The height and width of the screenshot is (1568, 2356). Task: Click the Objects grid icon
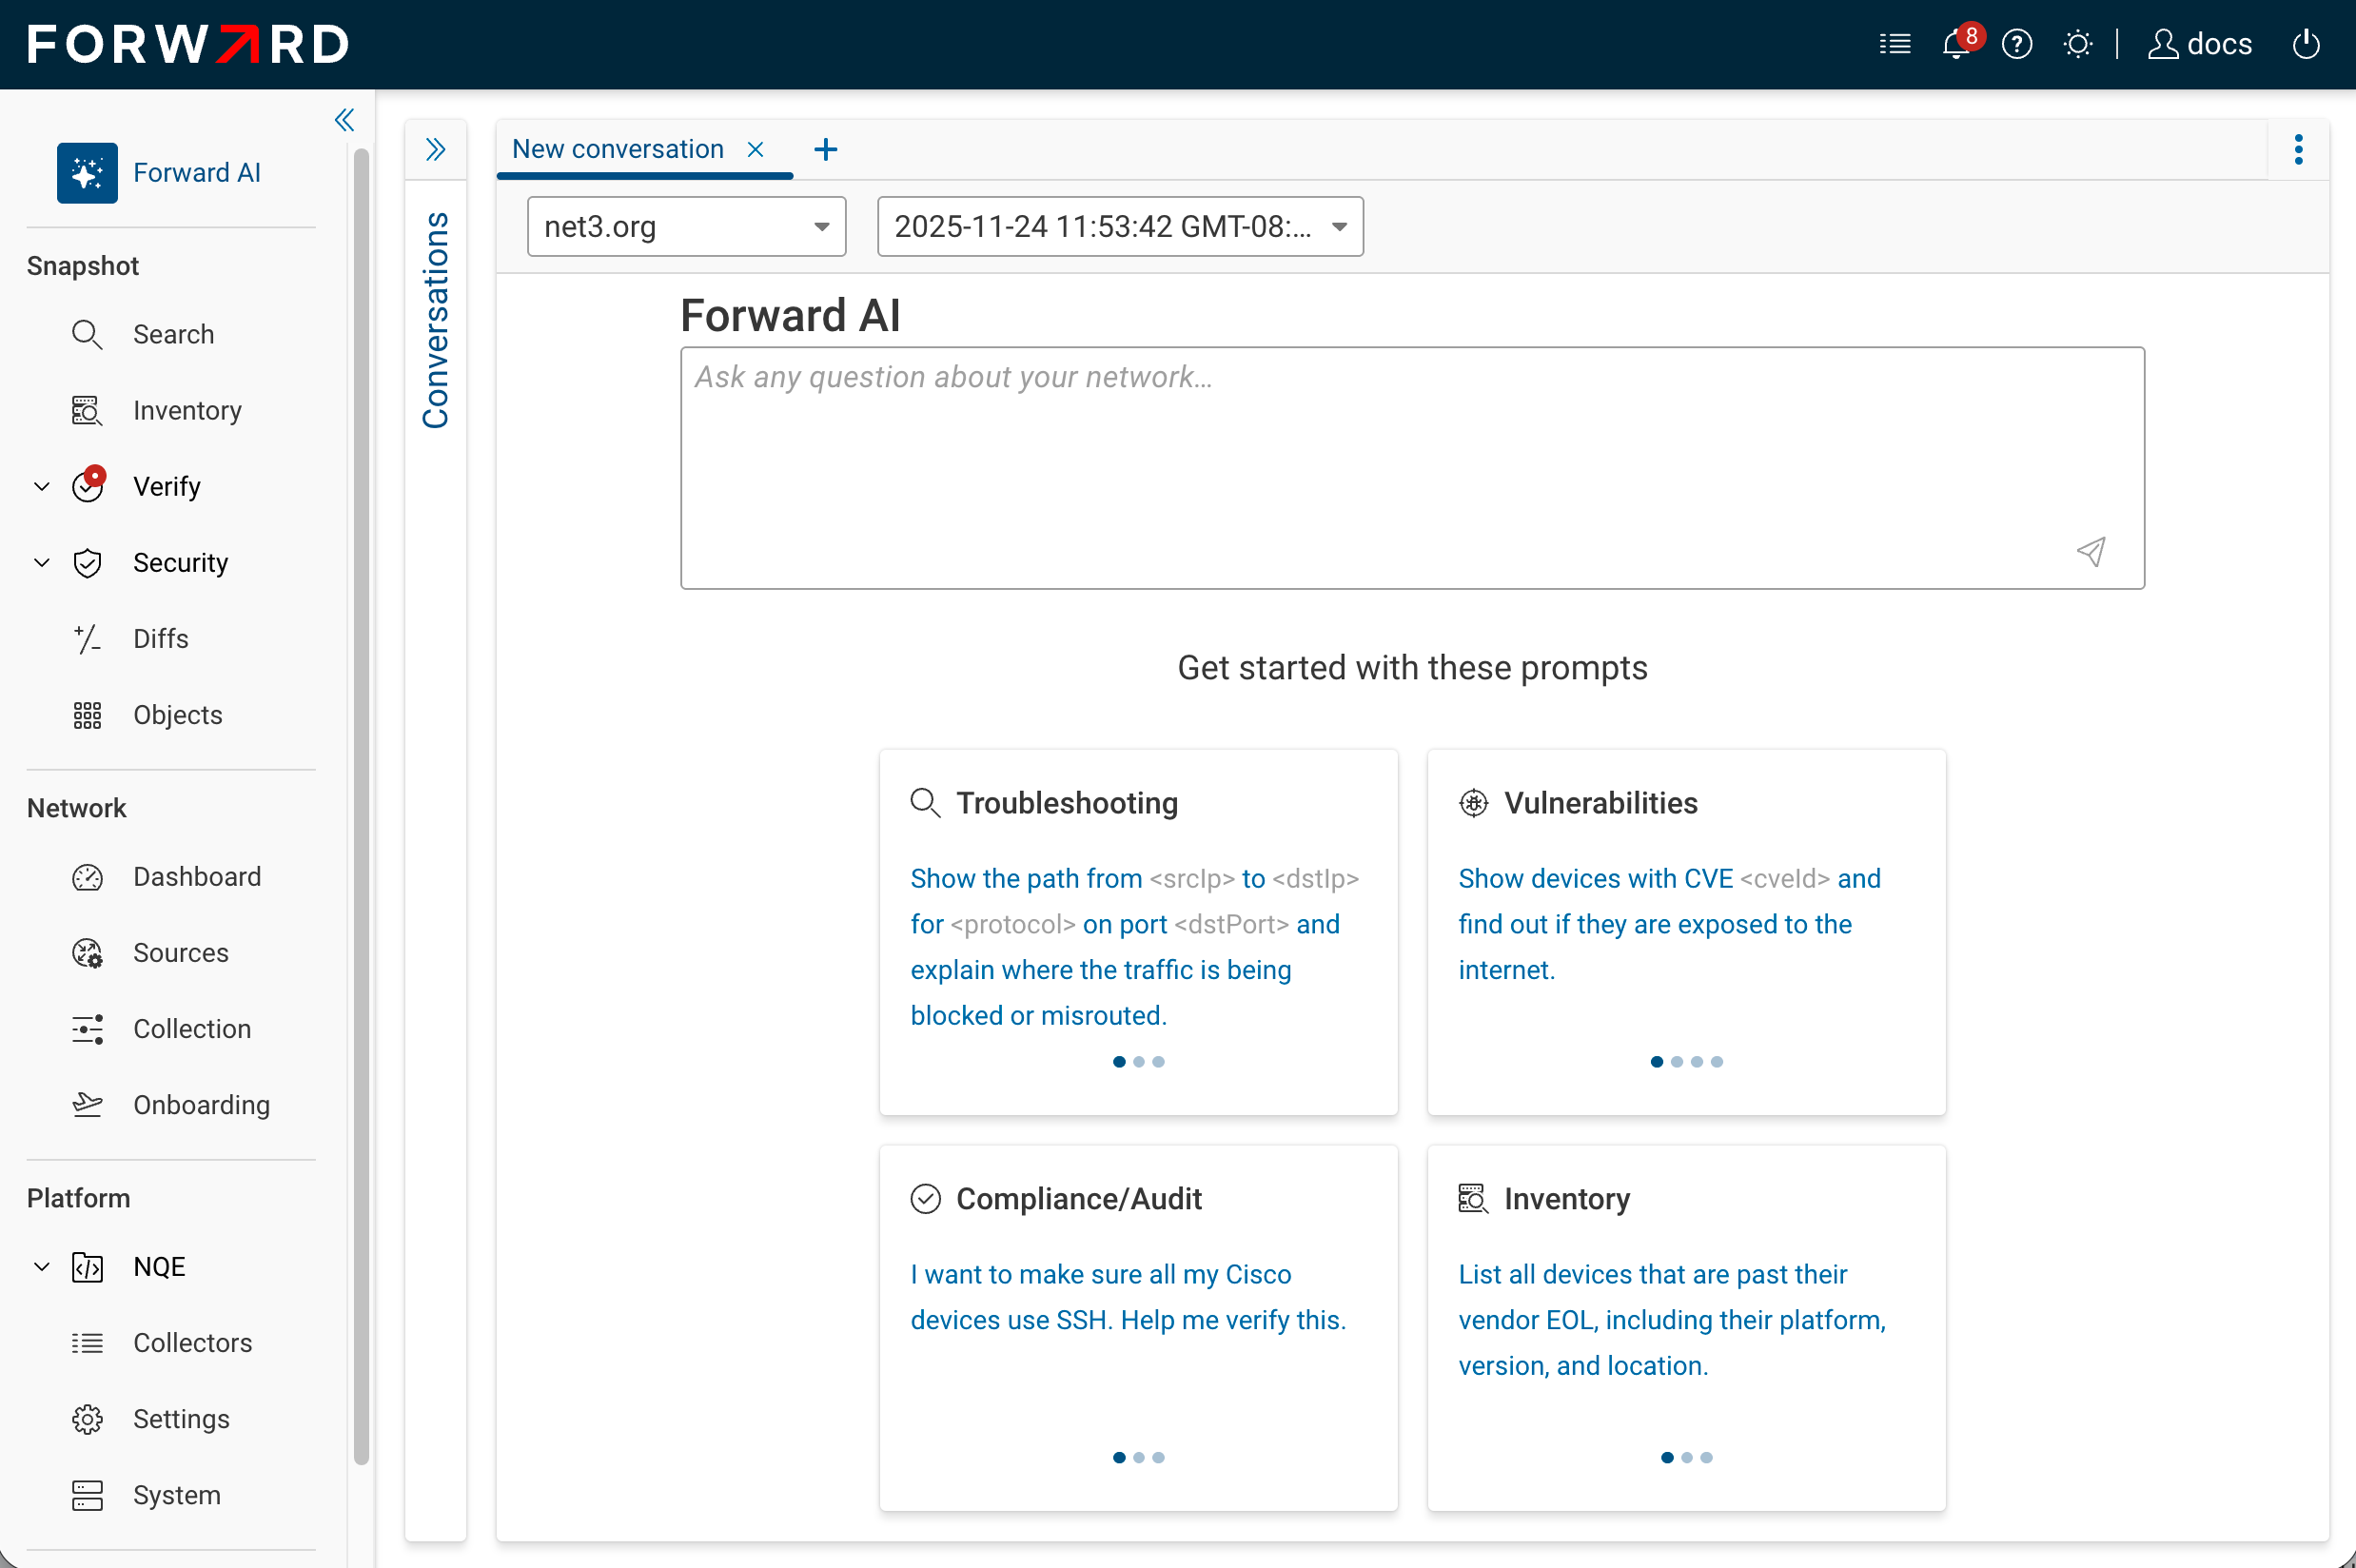[x=87, y=715]
